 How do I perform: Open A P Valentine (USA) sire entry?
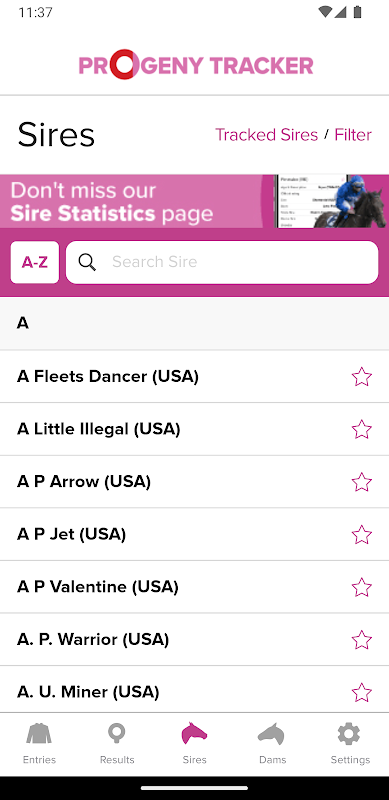coord(194,587)
